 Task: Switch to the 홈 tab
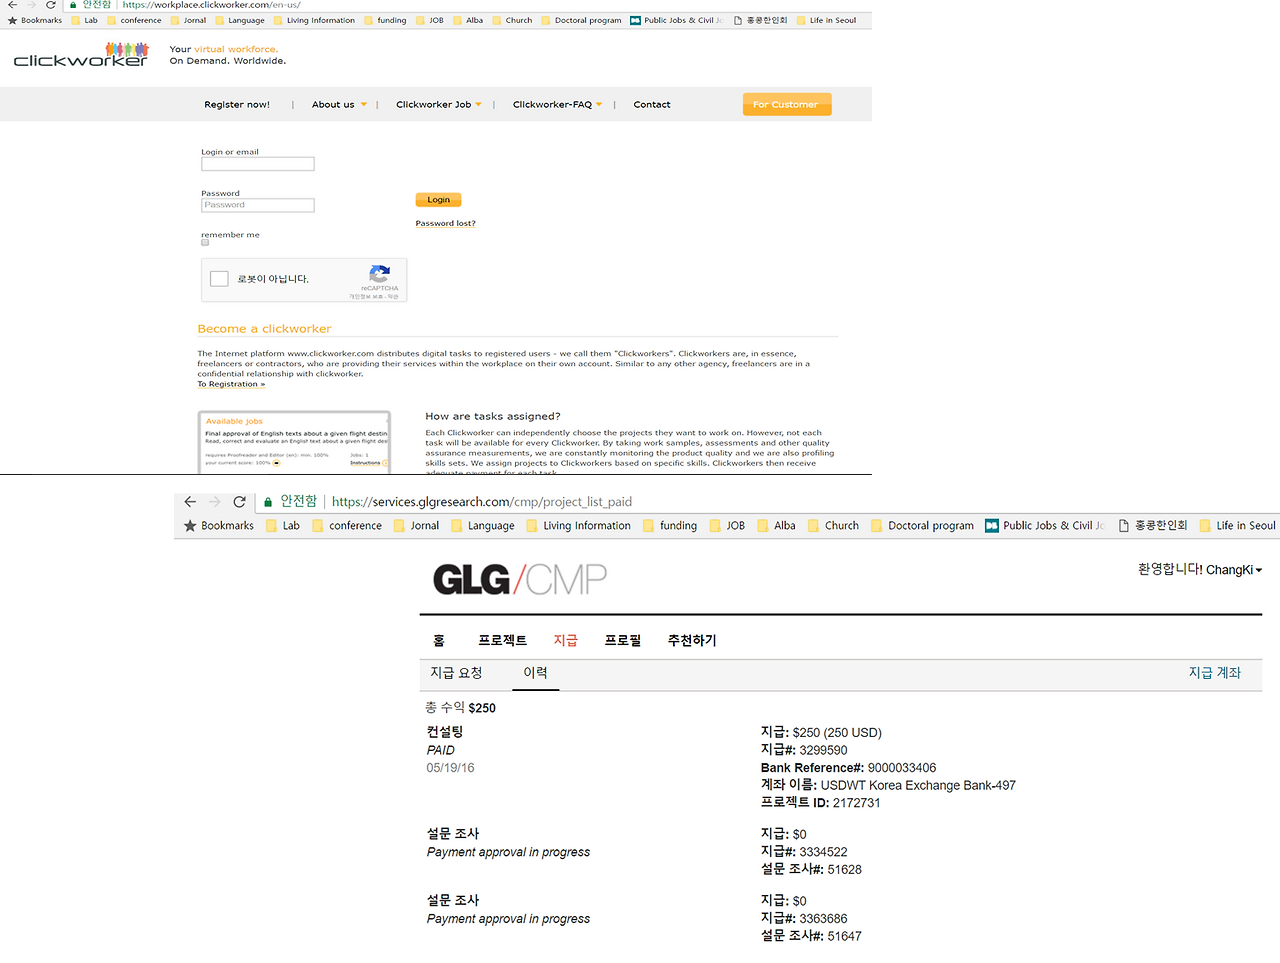(439, 640)
